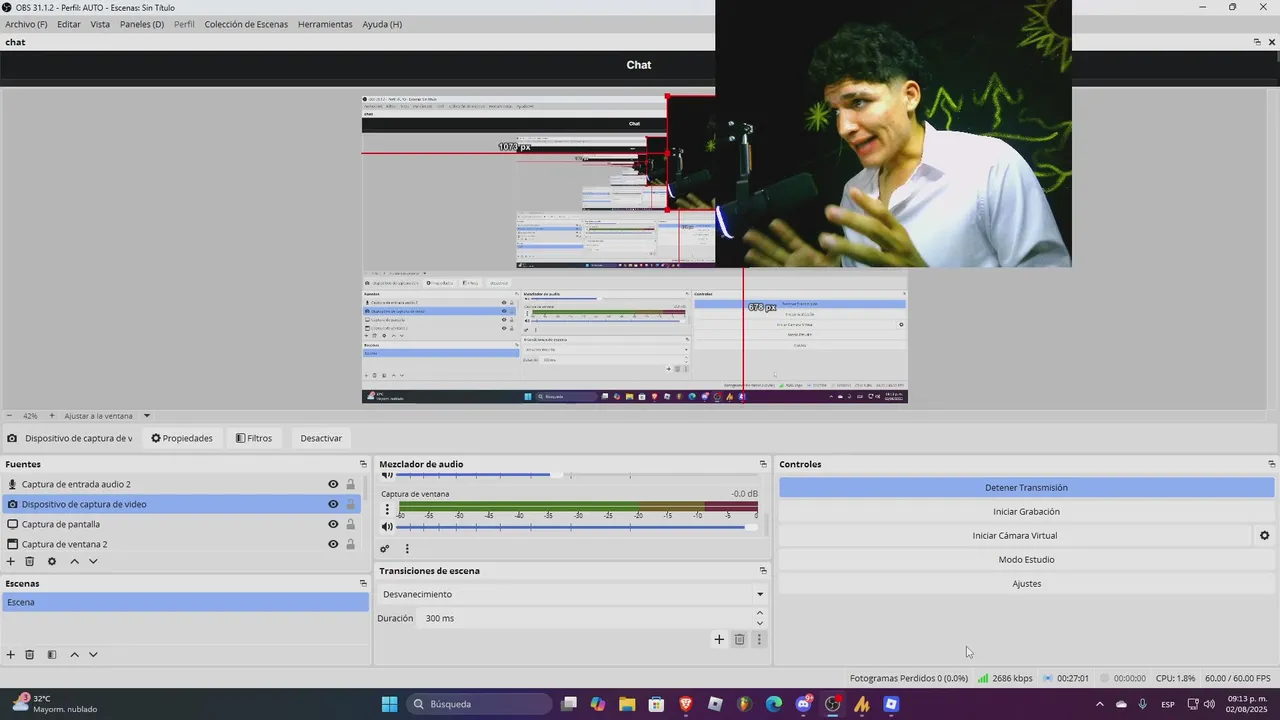
Task: Open the Colección de Escenas menu
Action: (246, 24)
